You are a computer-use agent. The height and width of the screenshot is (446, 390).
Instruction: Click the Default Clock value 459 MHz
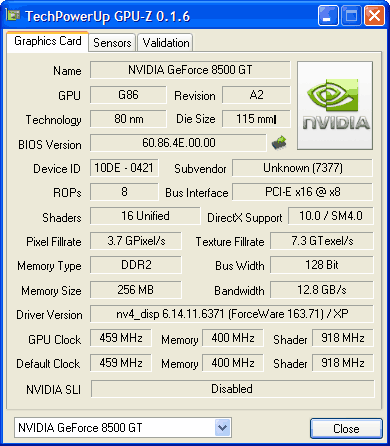[x=120, y=363]
